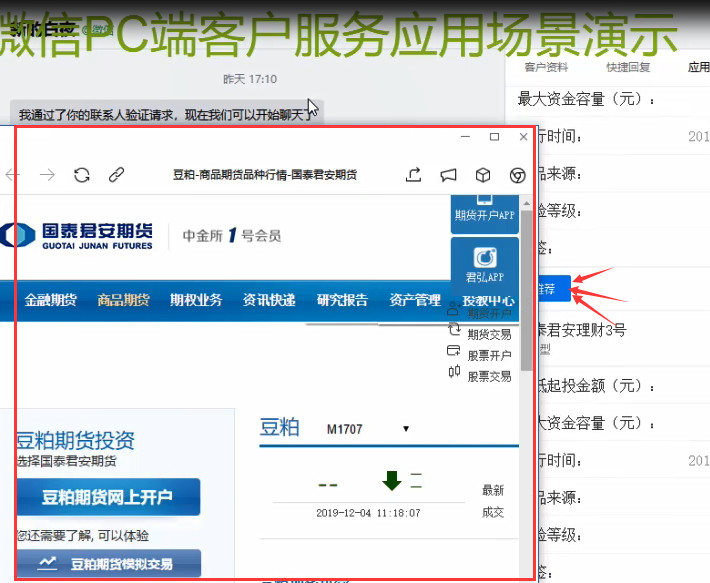710x583 pixels.
Task: Click the 期货交易 refresh-arrows icon
Action: (x=454, y=329)
